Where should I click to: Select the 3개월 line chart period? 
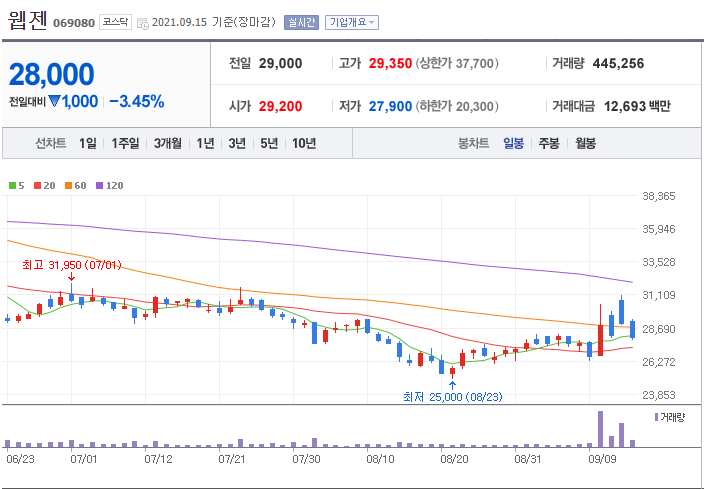[167, 143]
